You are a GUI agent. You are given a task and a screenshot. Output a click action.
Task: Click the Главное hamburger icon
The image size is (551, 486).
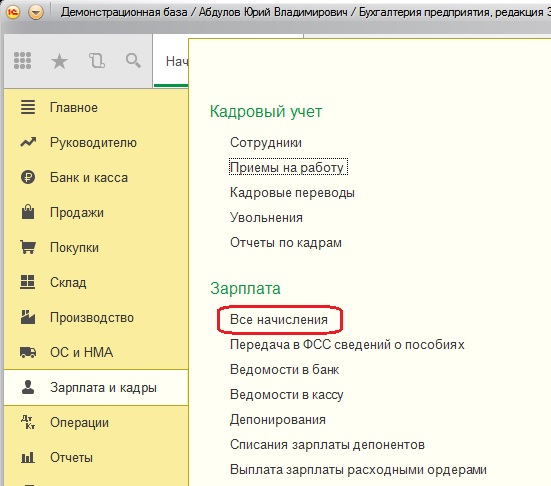pos(28,107)
